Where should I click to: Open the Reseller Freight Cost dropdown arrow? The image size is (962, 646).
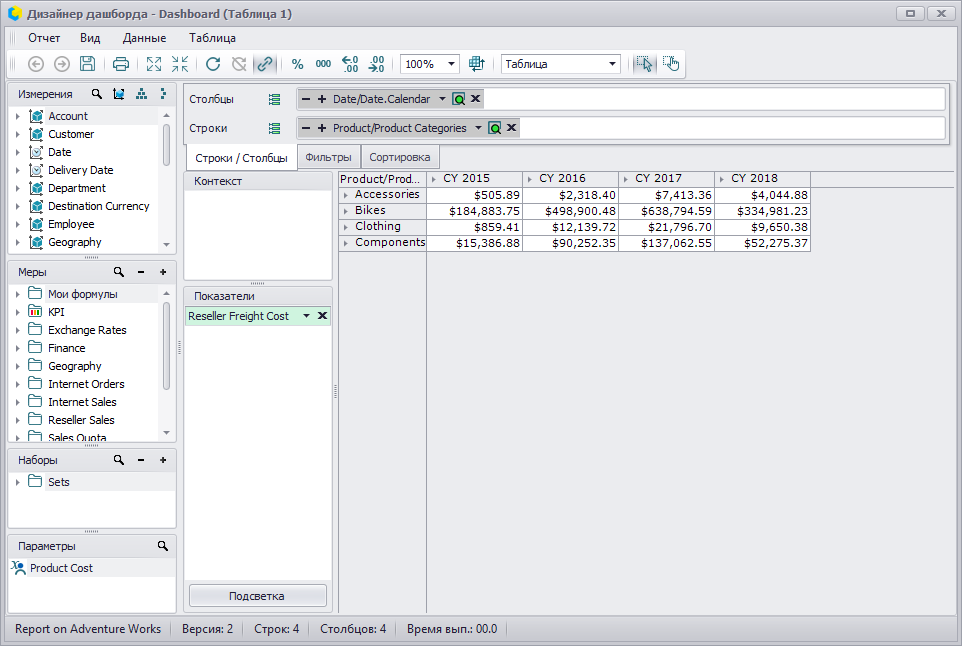pos(306,316)
